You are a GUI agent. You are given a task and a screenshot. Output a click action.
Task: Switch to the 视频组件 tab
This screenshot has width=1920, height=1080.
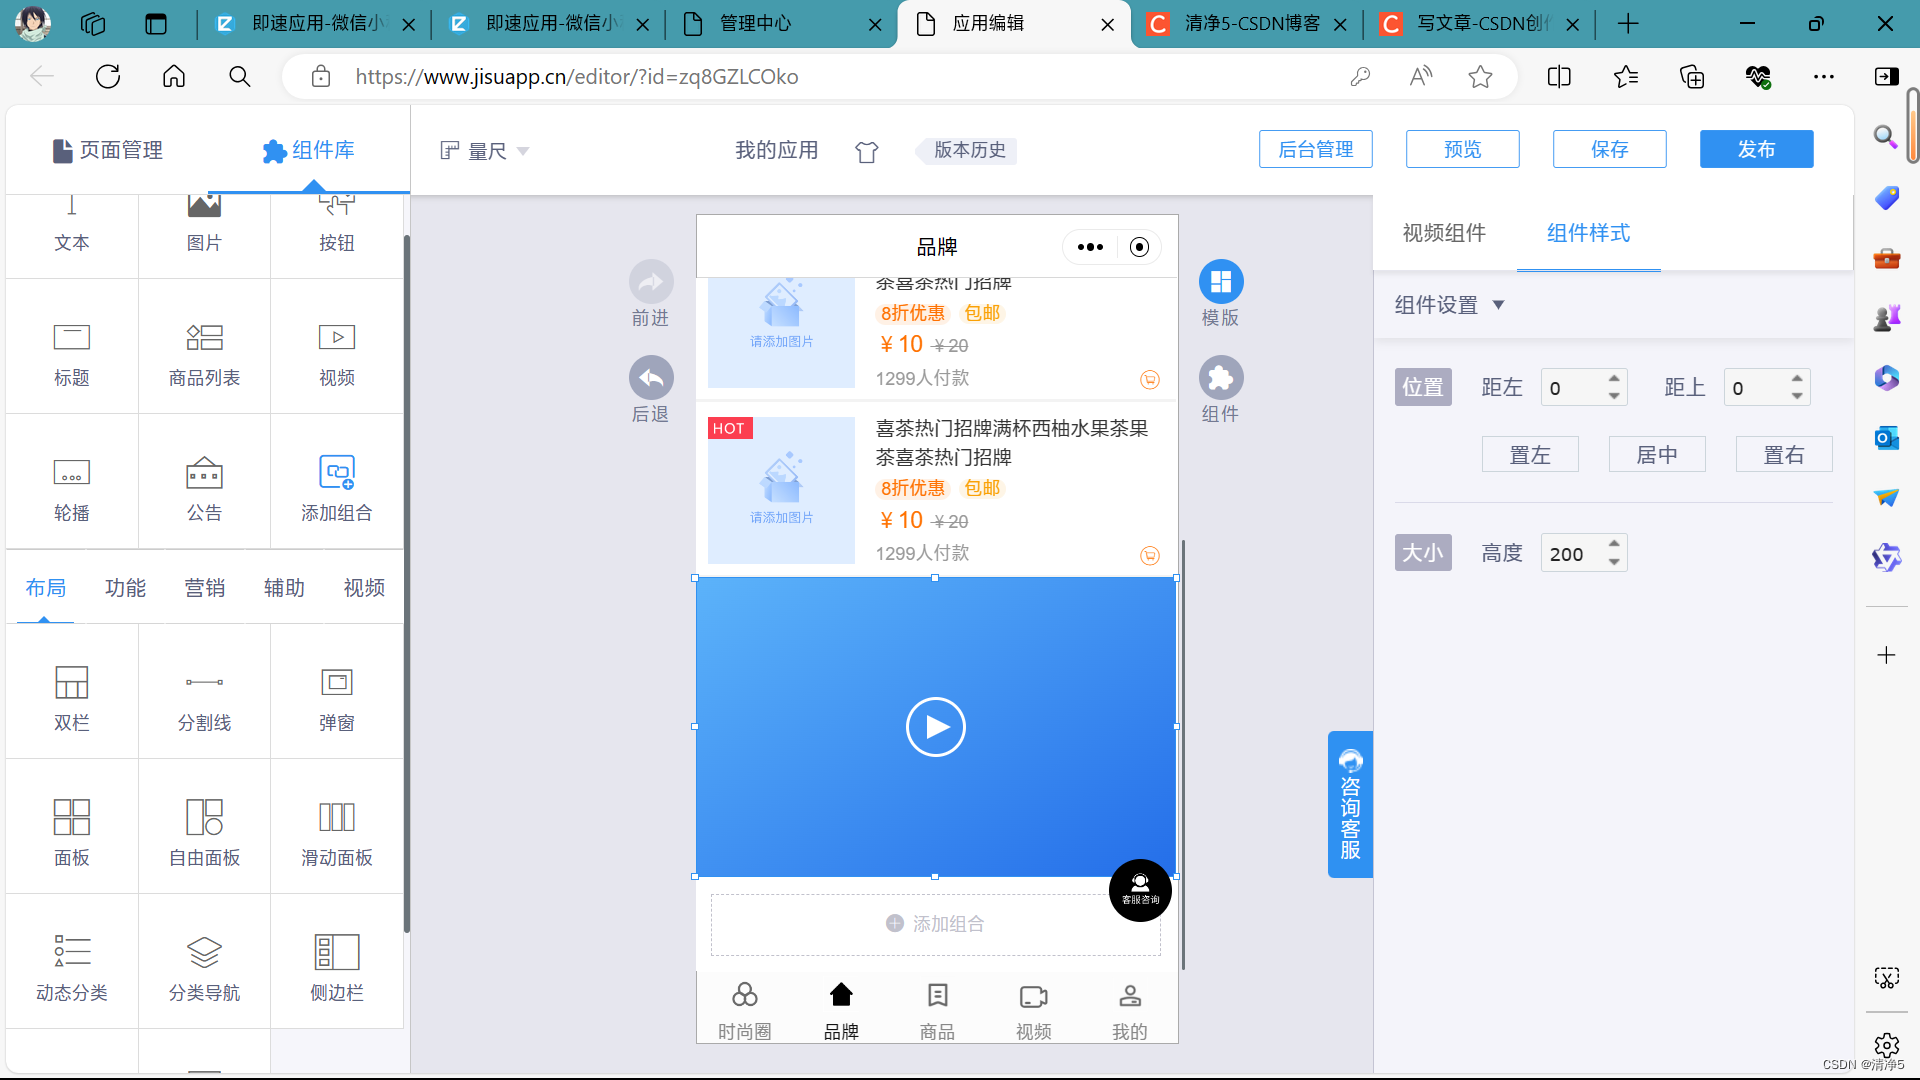(x=1443, y=233)
